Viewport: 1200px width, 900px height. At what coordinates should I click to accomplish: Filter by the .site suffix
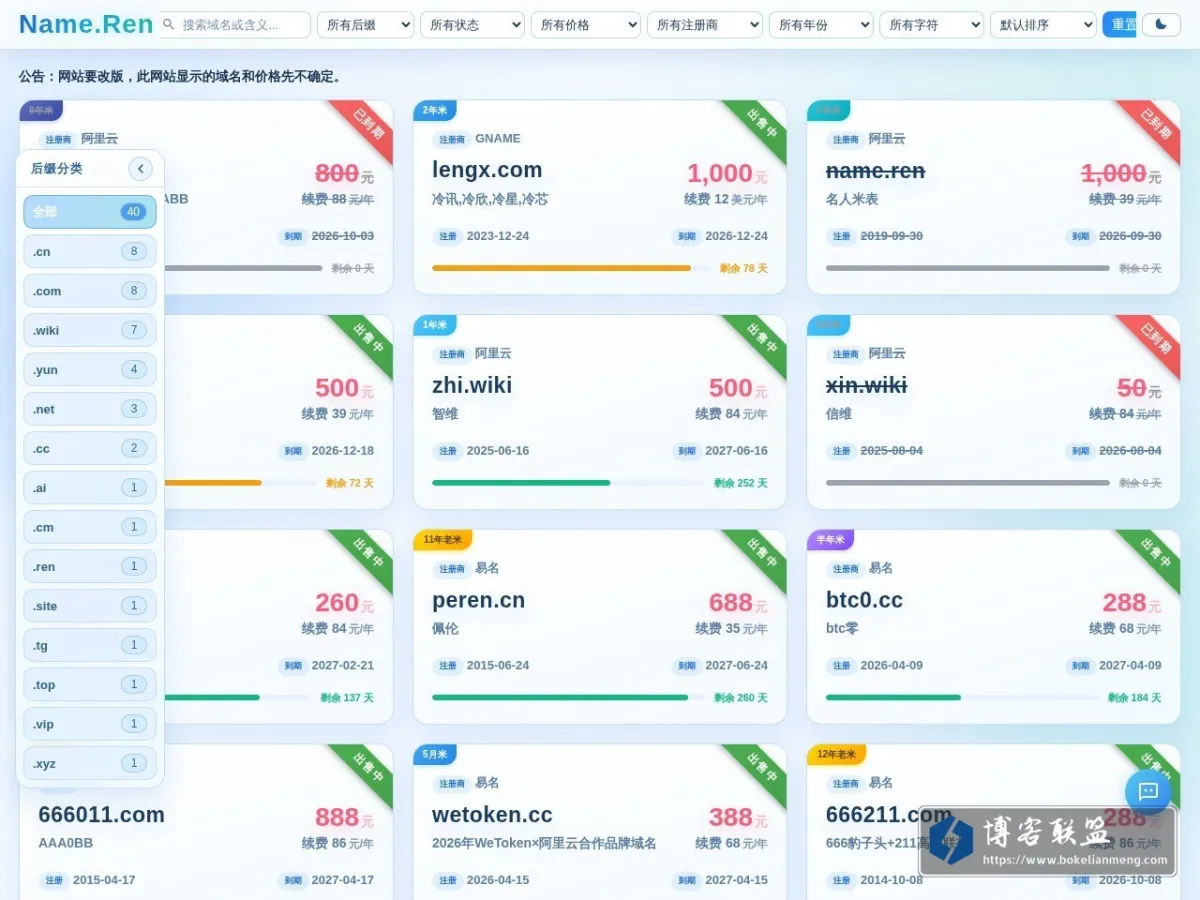[90, 605]
